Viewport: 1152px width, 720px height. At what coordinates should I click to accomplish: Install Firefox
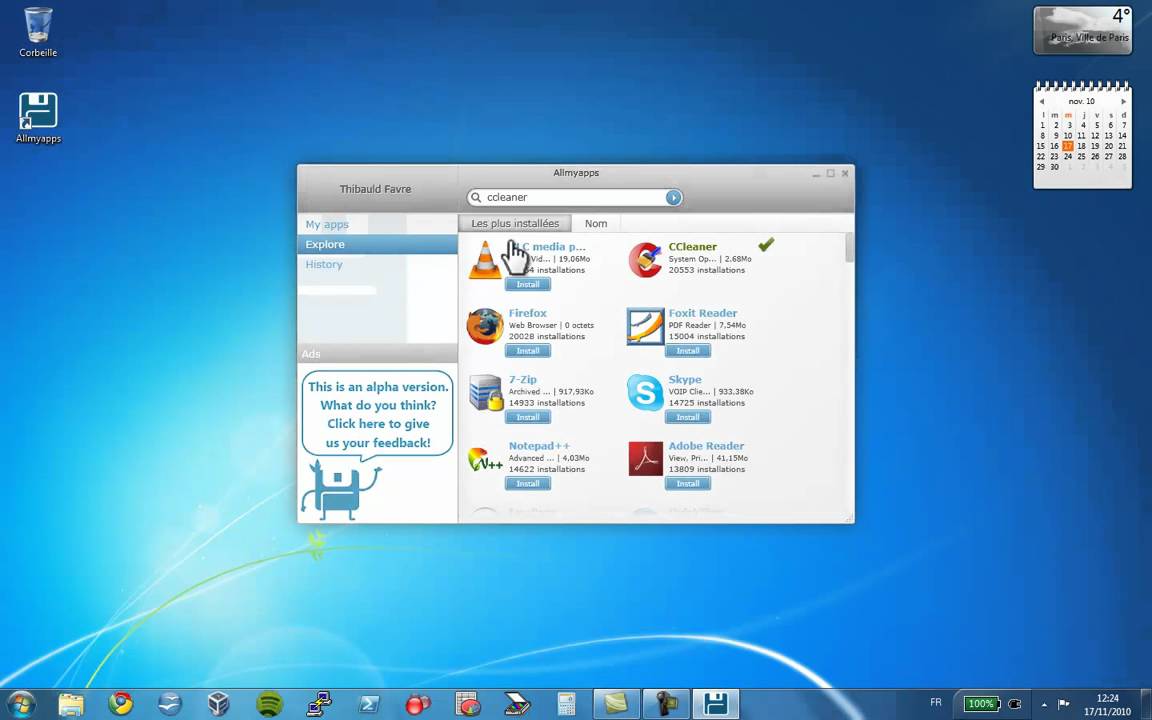528,350
